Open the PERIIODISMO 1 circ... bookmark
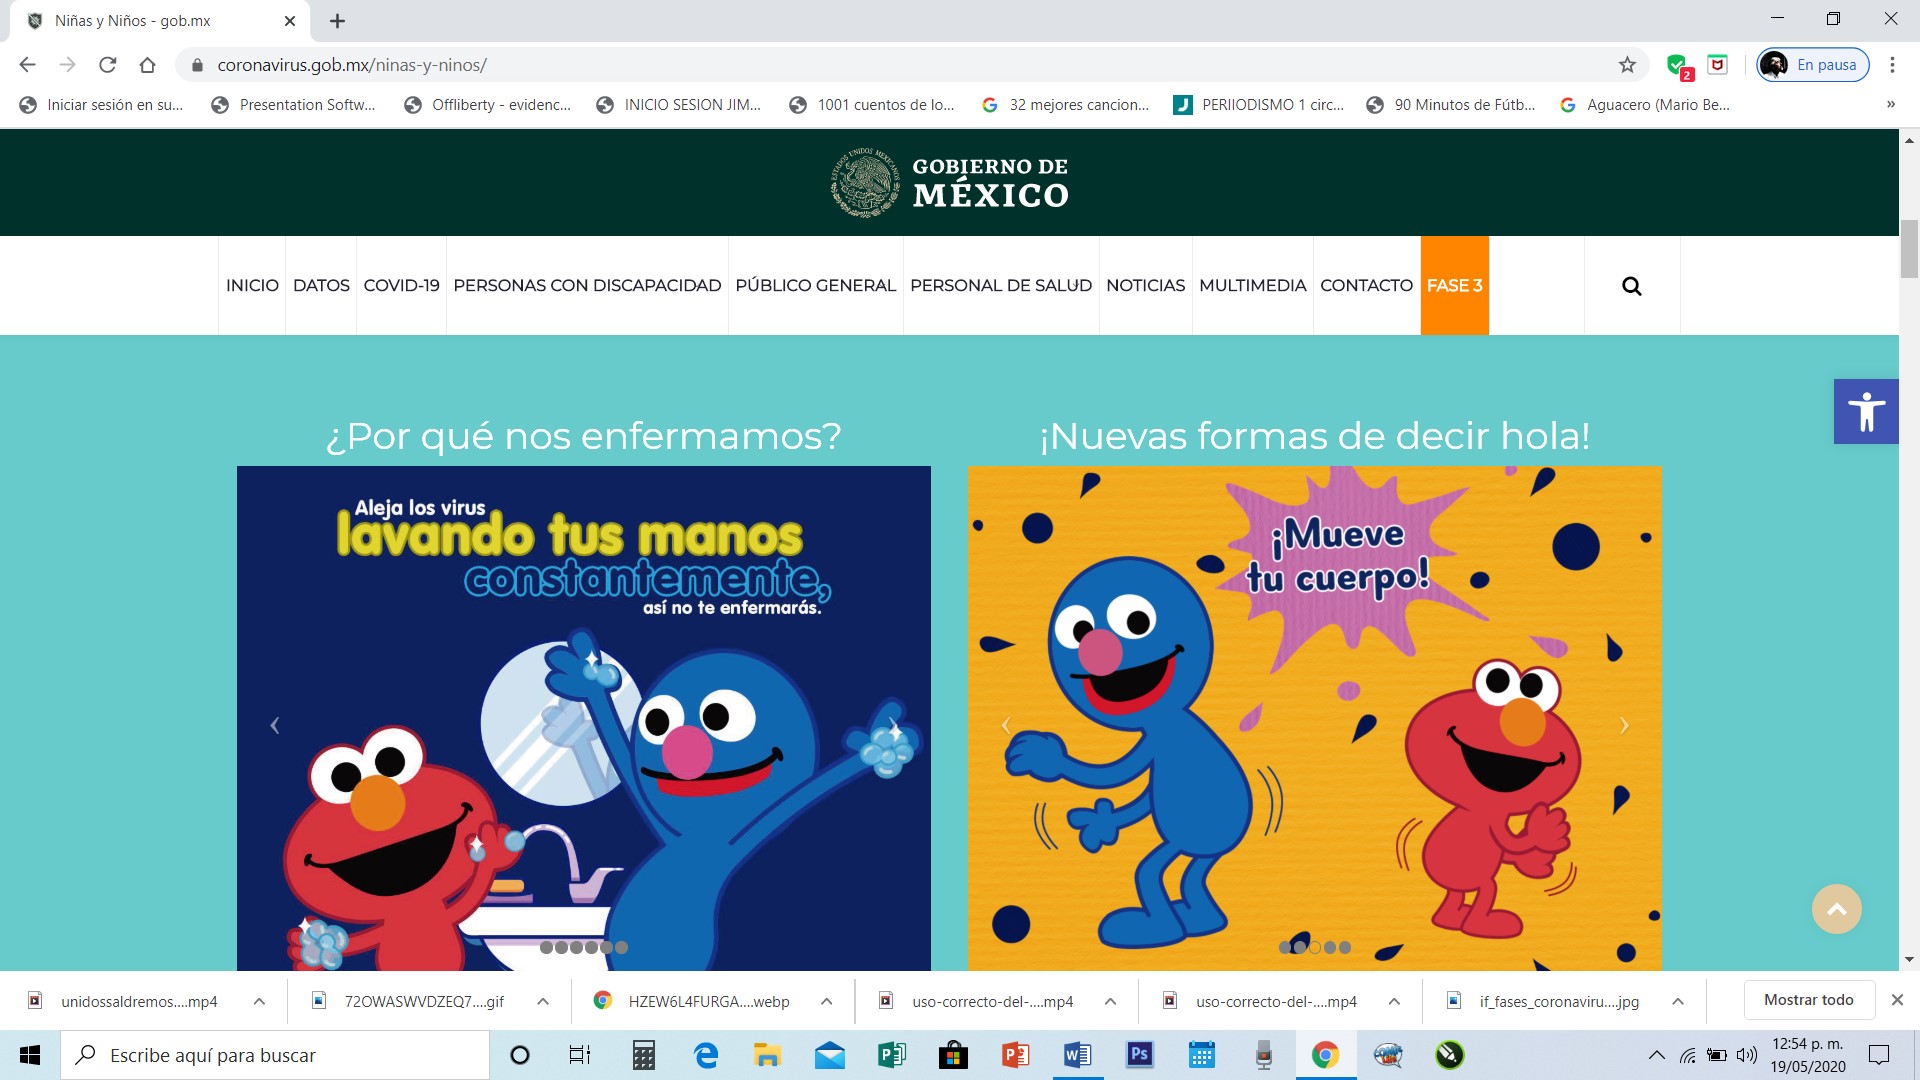 point(1259,105)
